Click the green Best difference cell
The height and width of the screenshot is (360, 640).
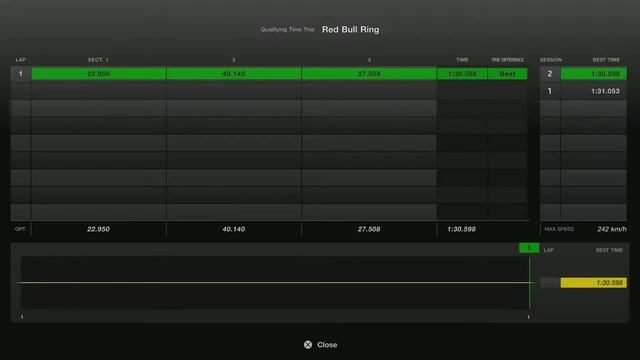coord(507,74)
